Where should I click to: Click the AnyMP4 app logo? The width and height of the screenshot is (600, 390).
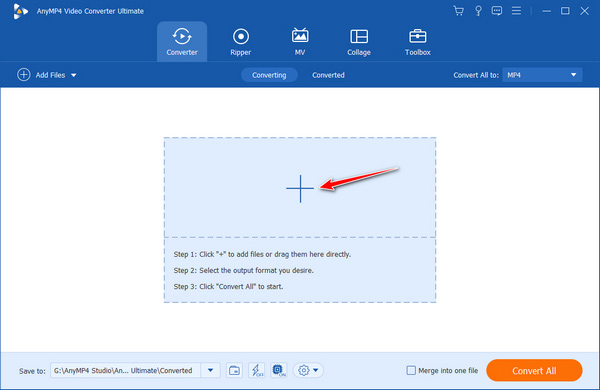click(20, 11)
